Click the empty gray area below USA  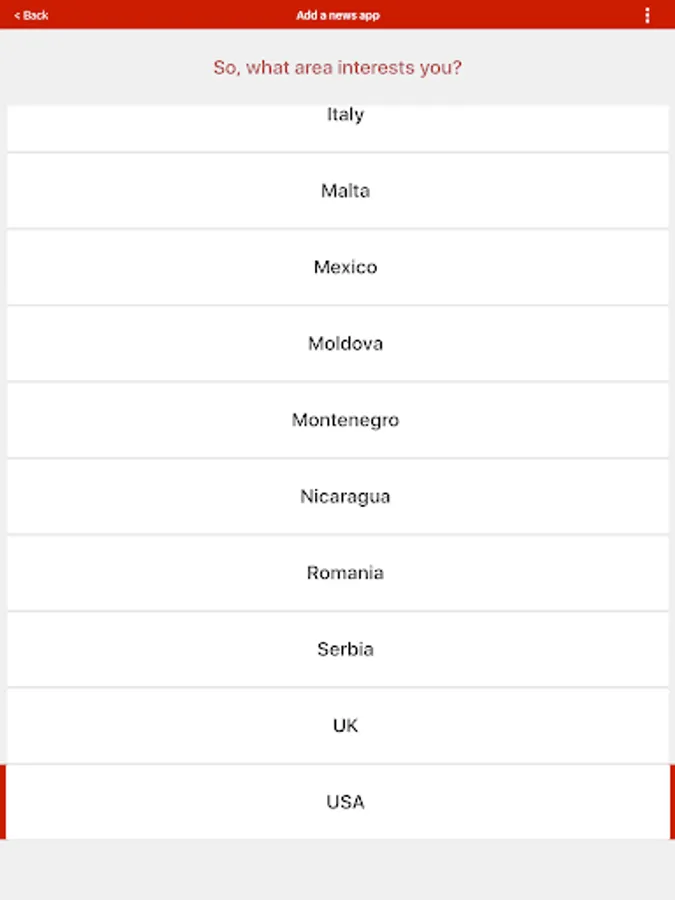point(337,868)
